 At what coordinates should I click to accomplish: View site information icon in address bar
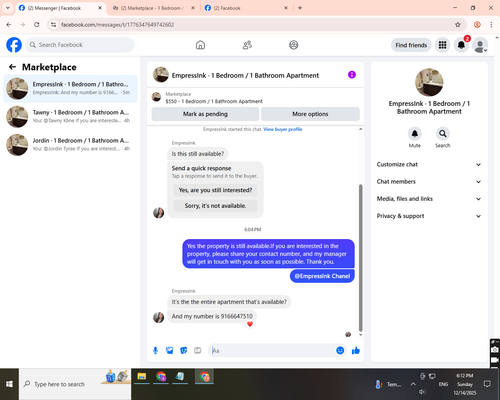point(54,25)
